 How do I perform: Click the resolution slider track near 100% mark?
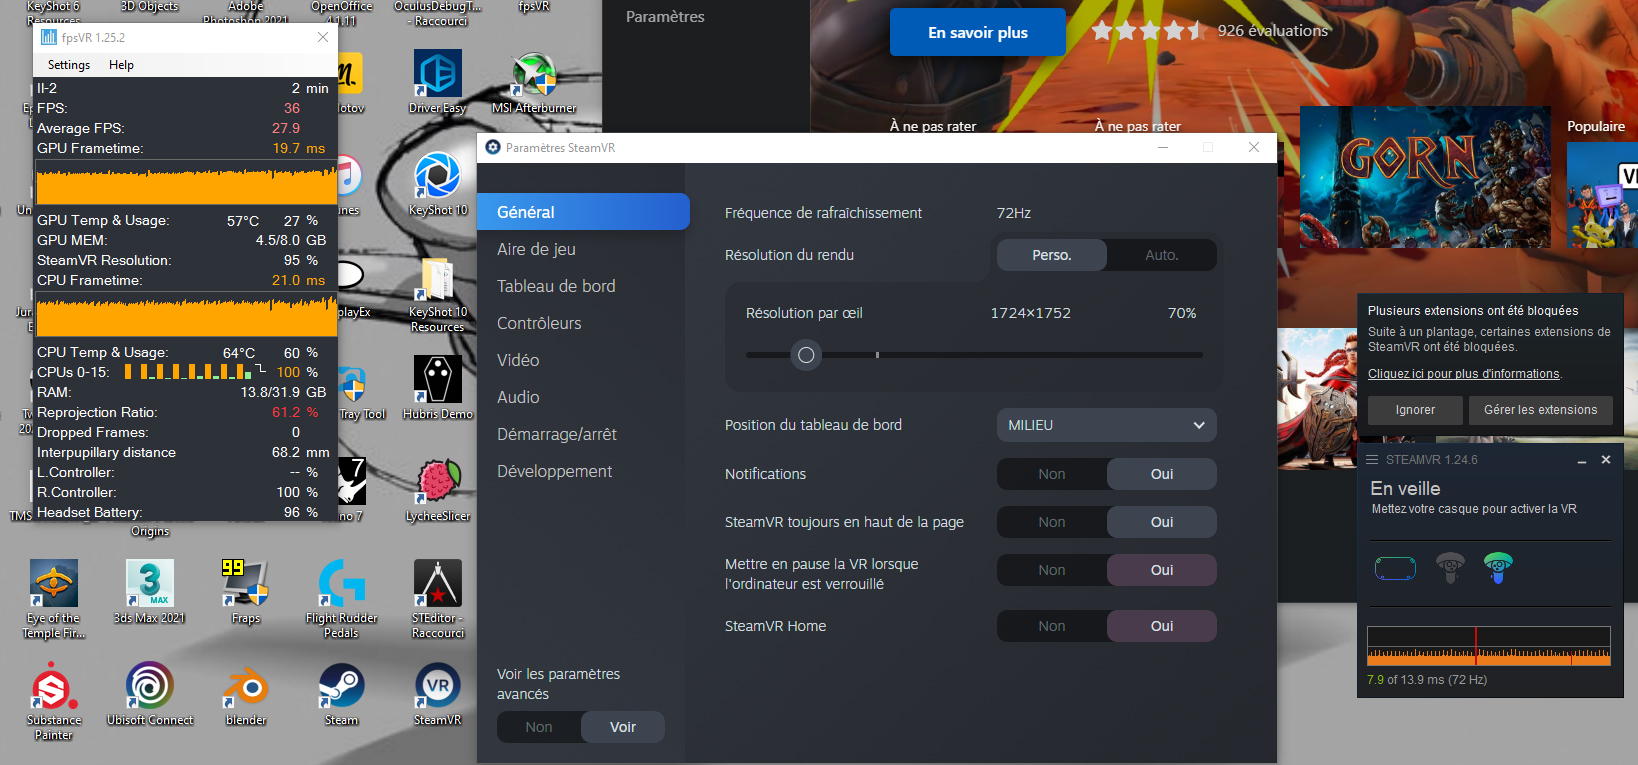click(878, 355)
